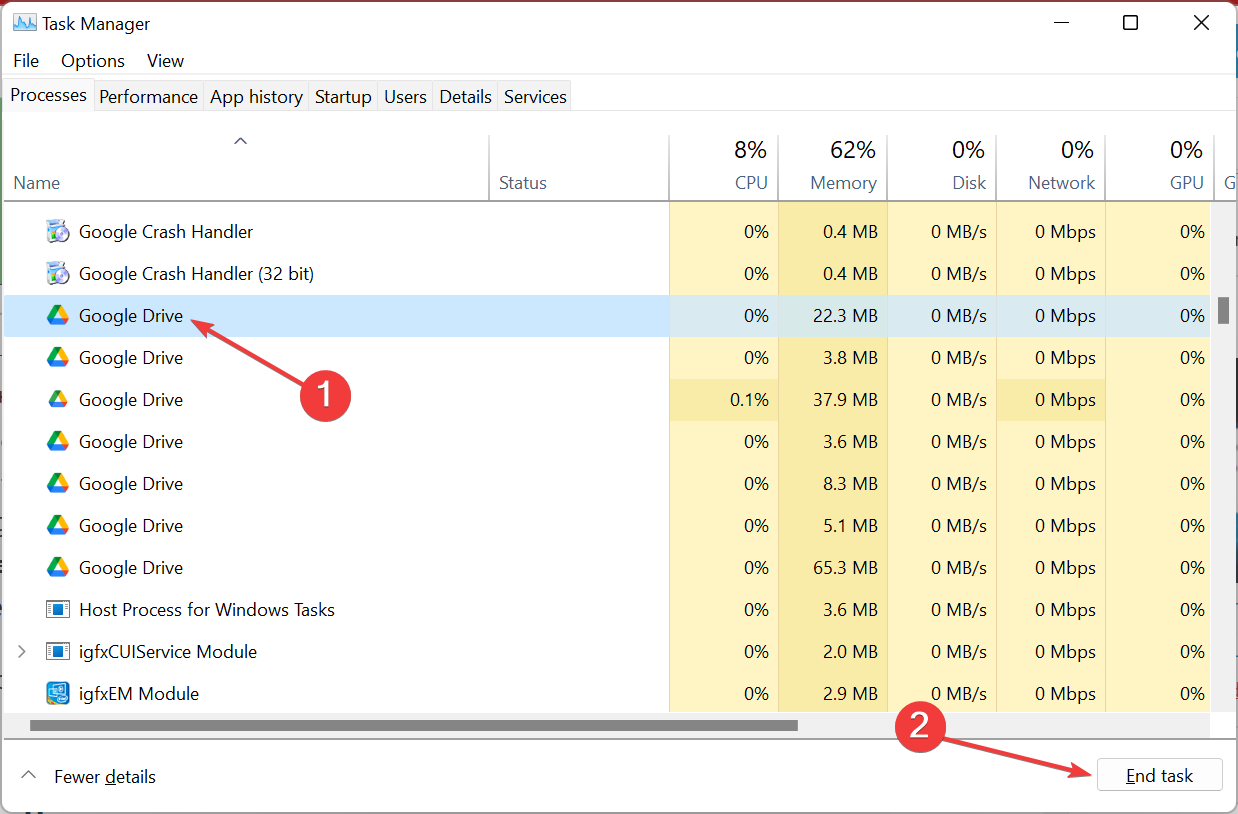Click the Google Crash Handler (32 bit) icon
Screen dimensions: 1238x814
click(x=58, y=274)
